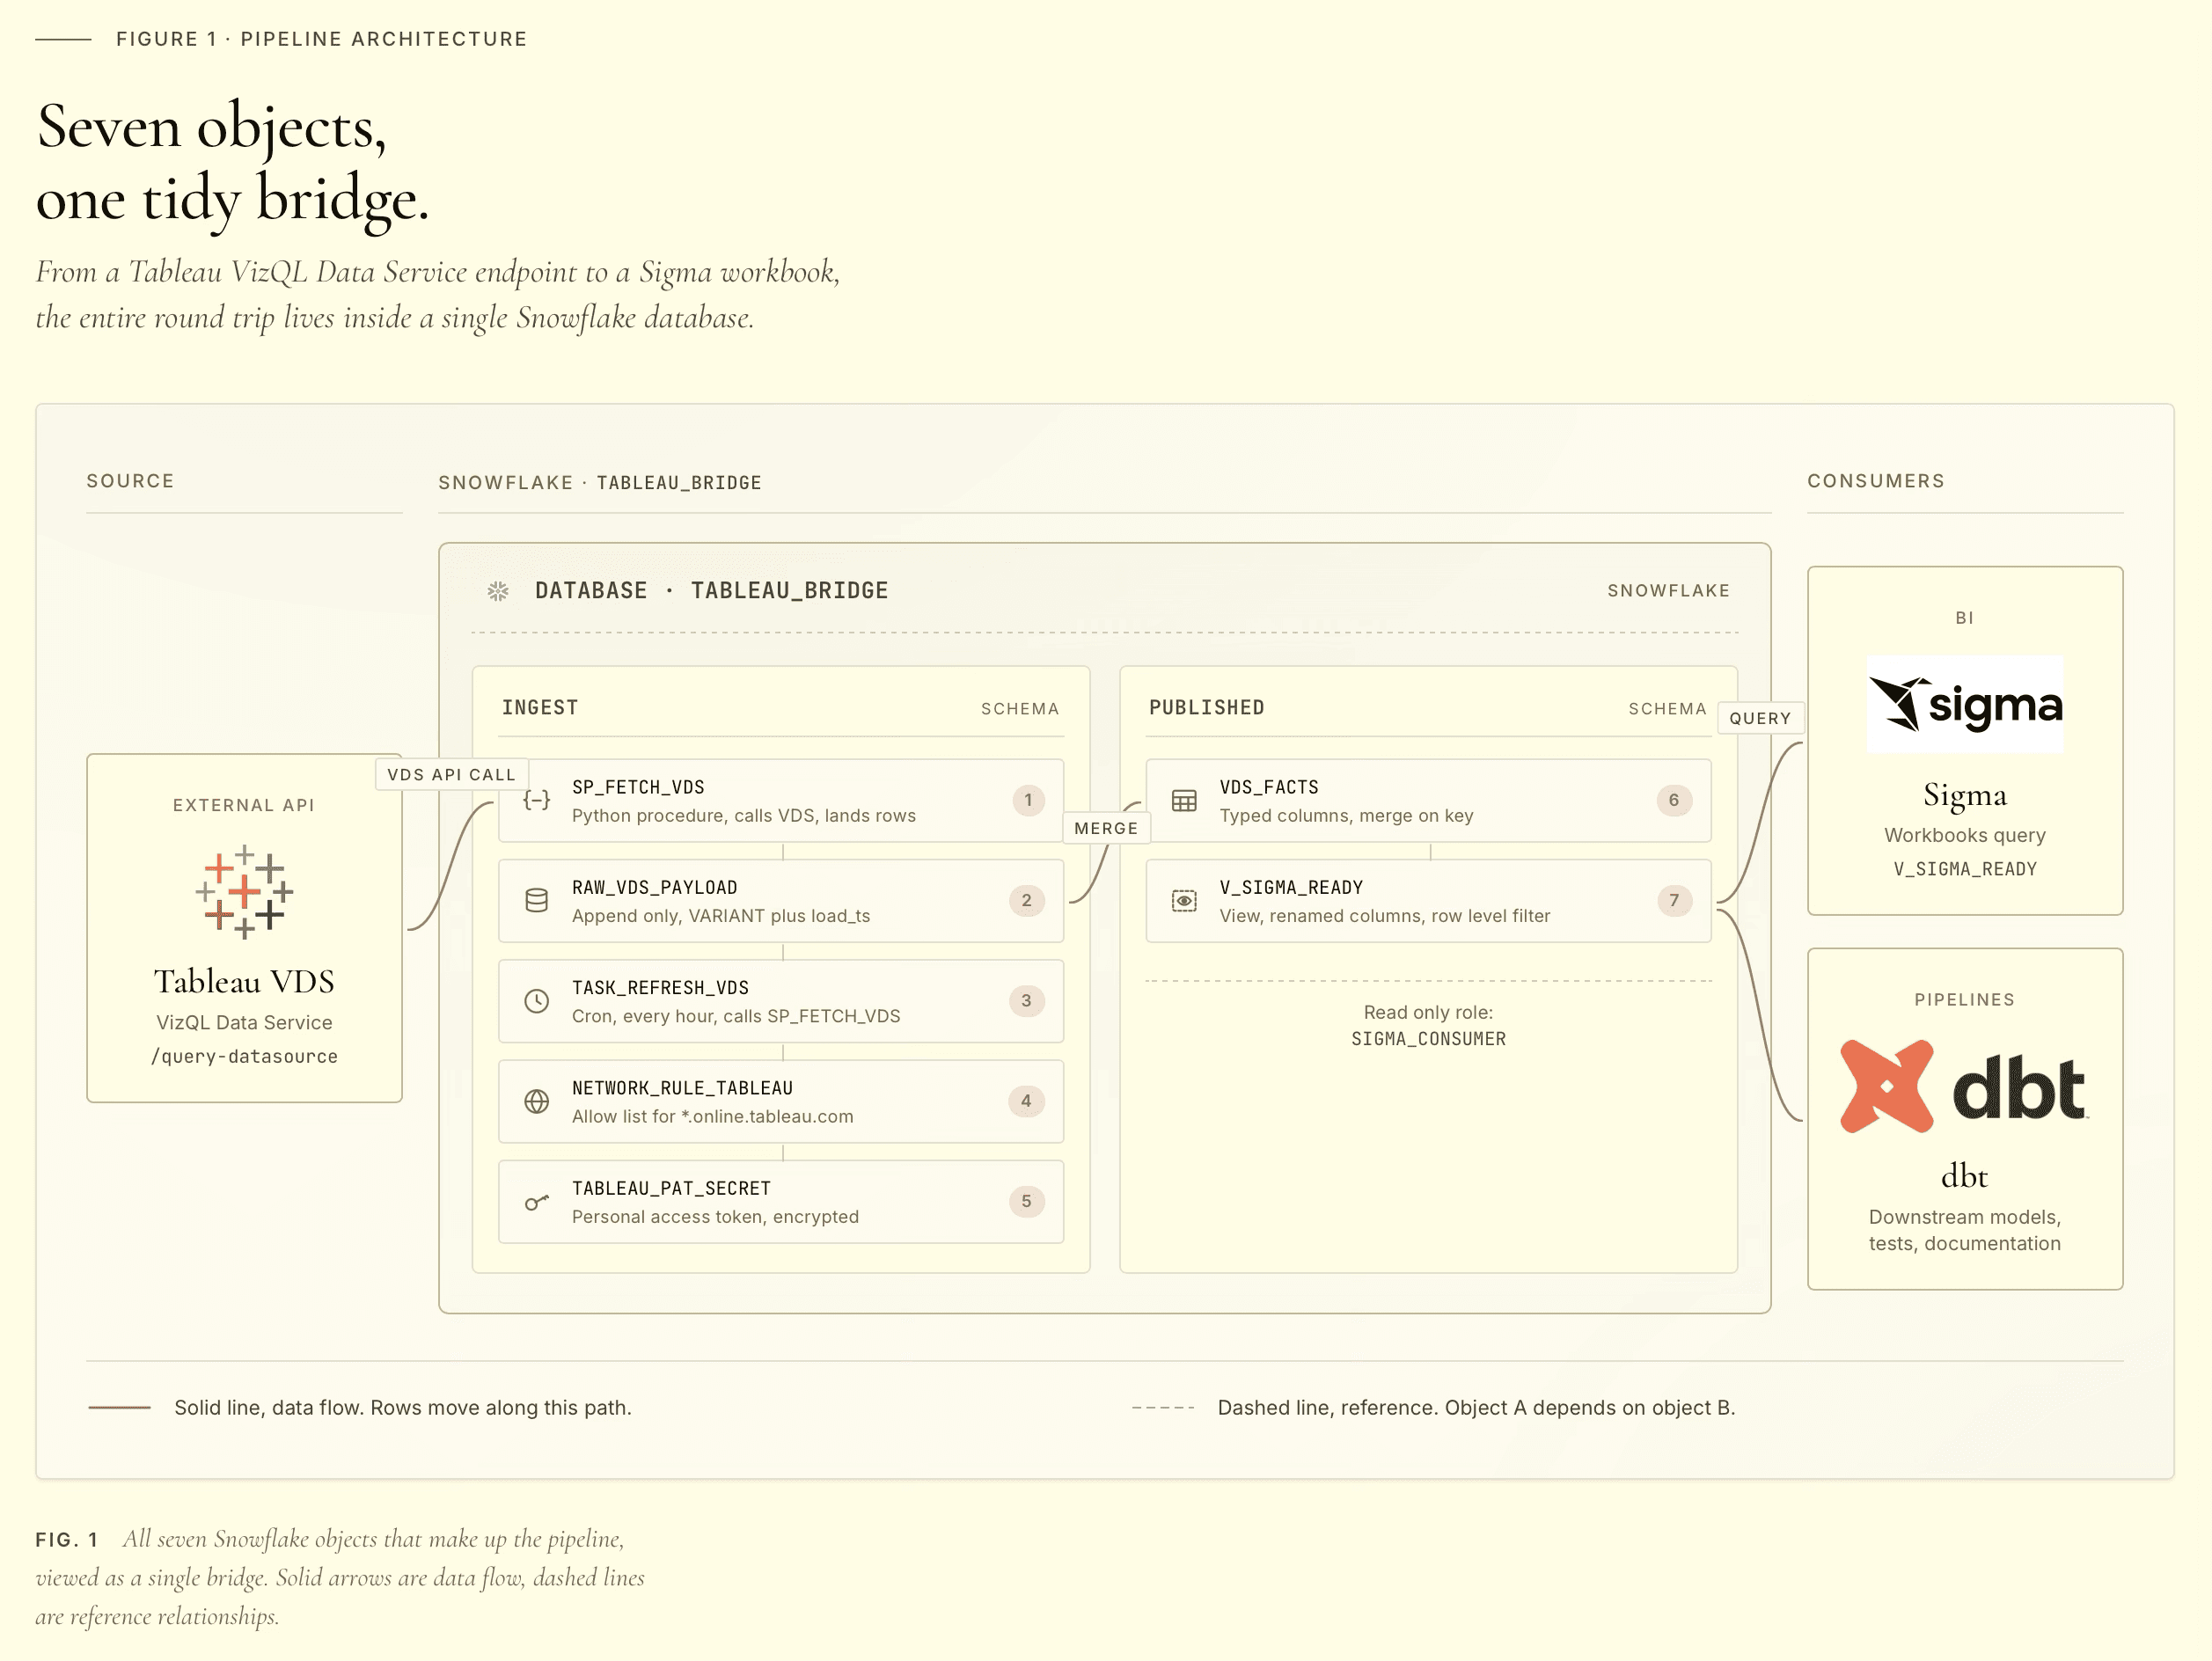This screenshot has width=2212, height=1661.
Task: Click the number 1 badge on SP_FETCH_VDS
Action: [1027, 800]
